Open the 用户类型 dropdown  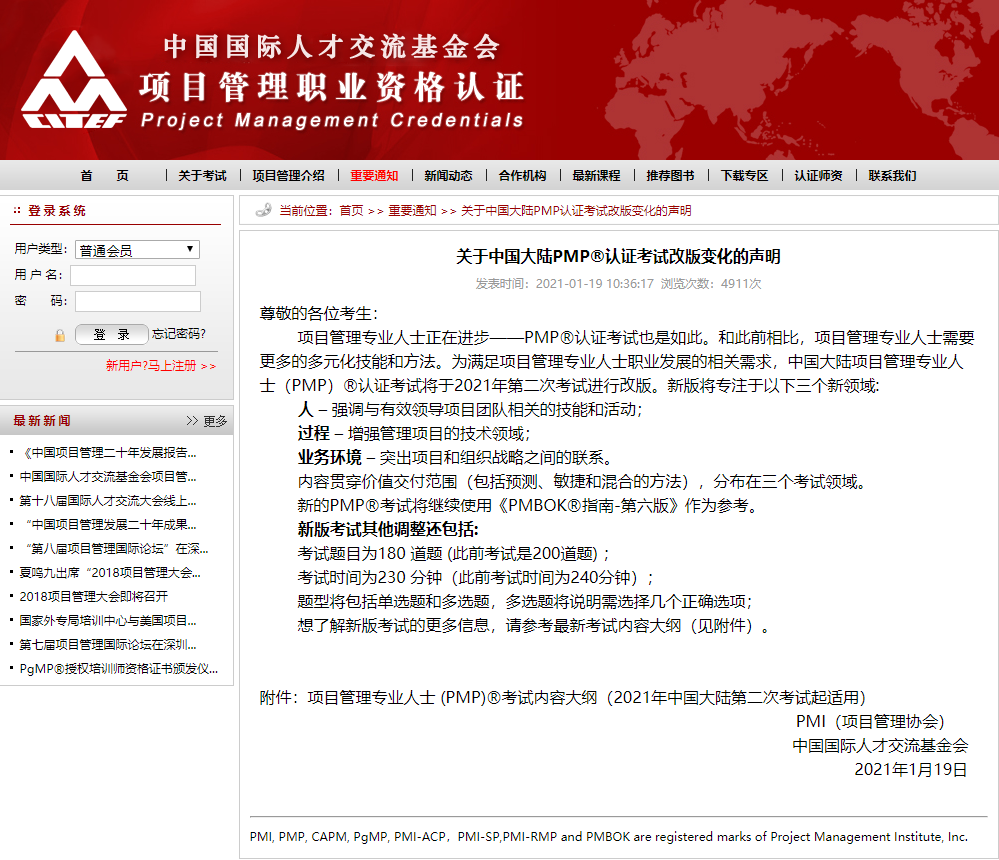[x=137, y=250]
